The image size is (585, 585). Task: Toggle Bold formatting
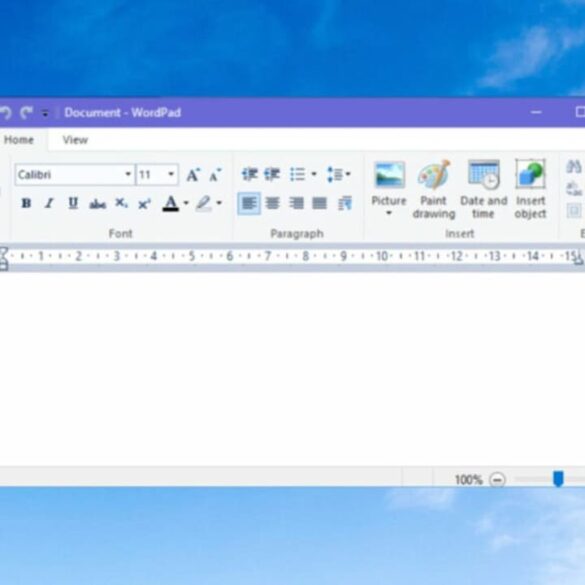point(26,203)
